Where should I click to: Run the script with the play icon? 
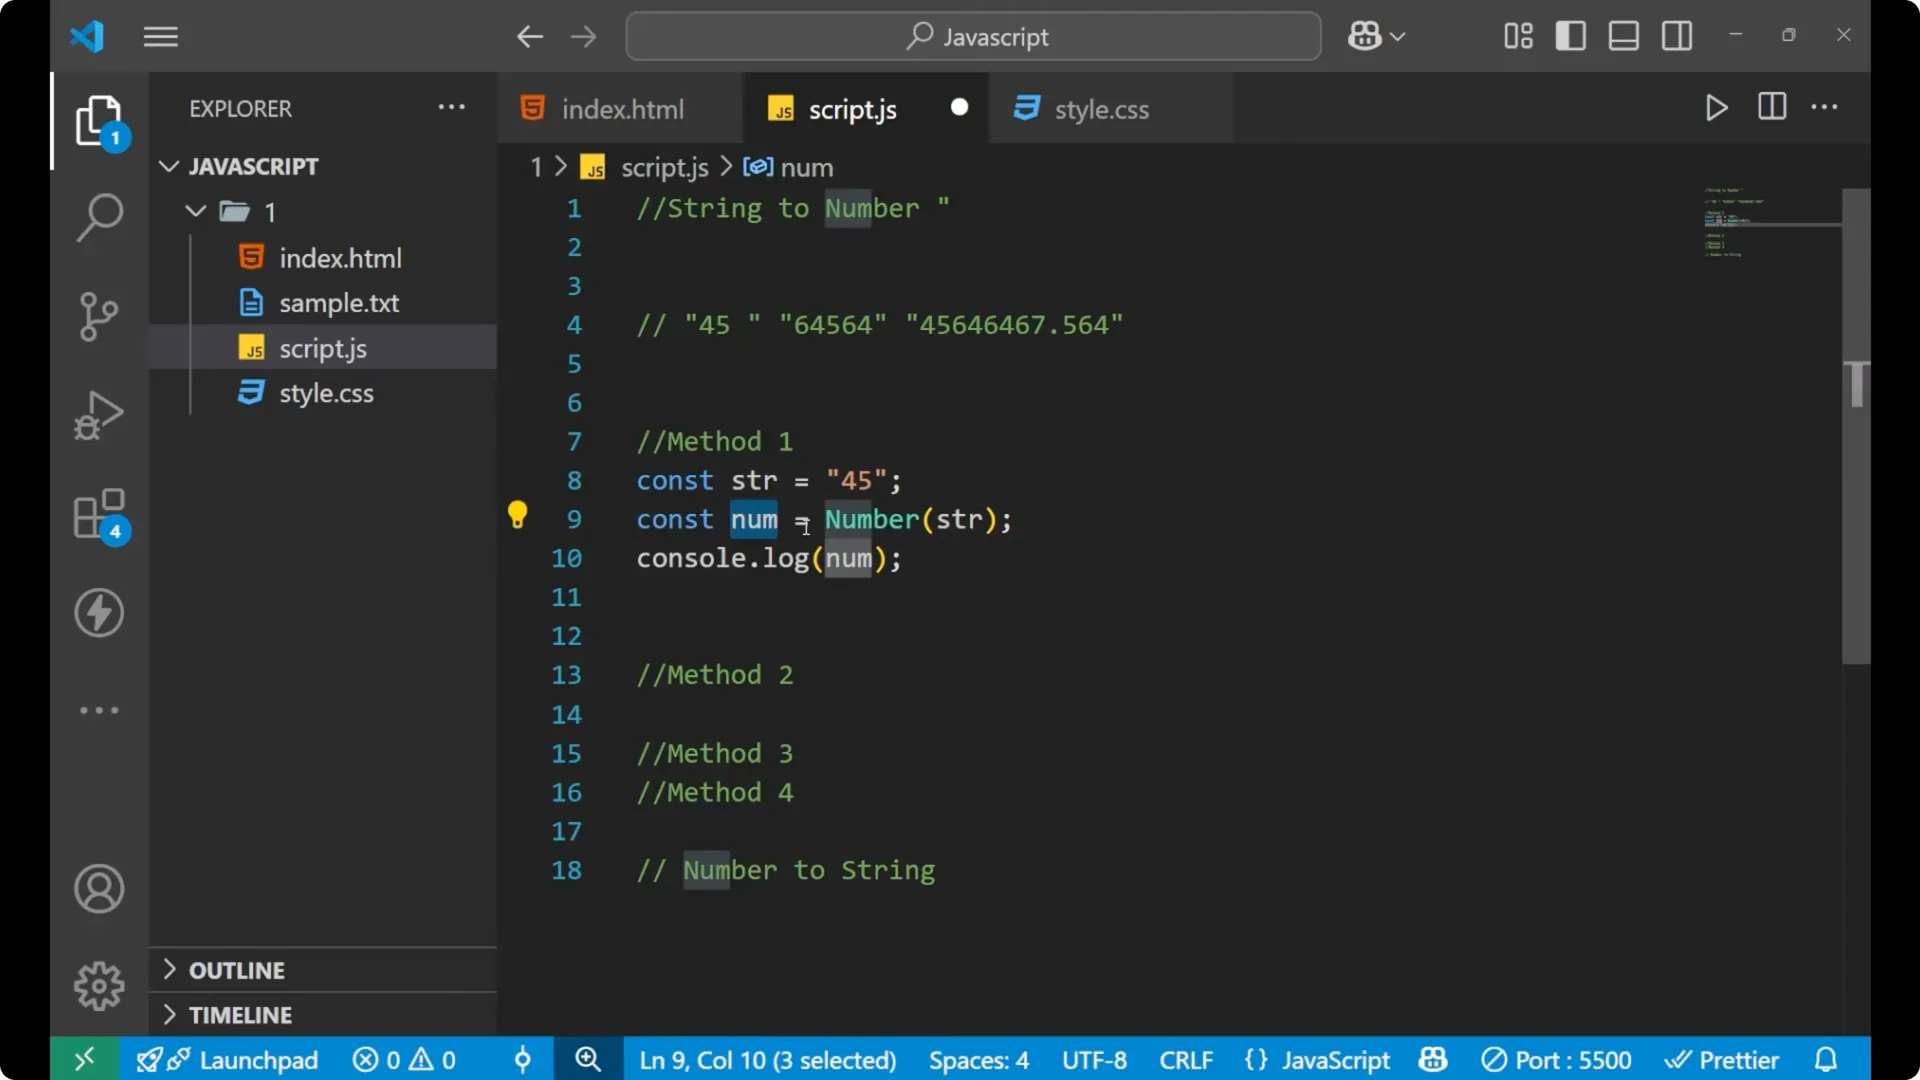(x=1717, y=108)
